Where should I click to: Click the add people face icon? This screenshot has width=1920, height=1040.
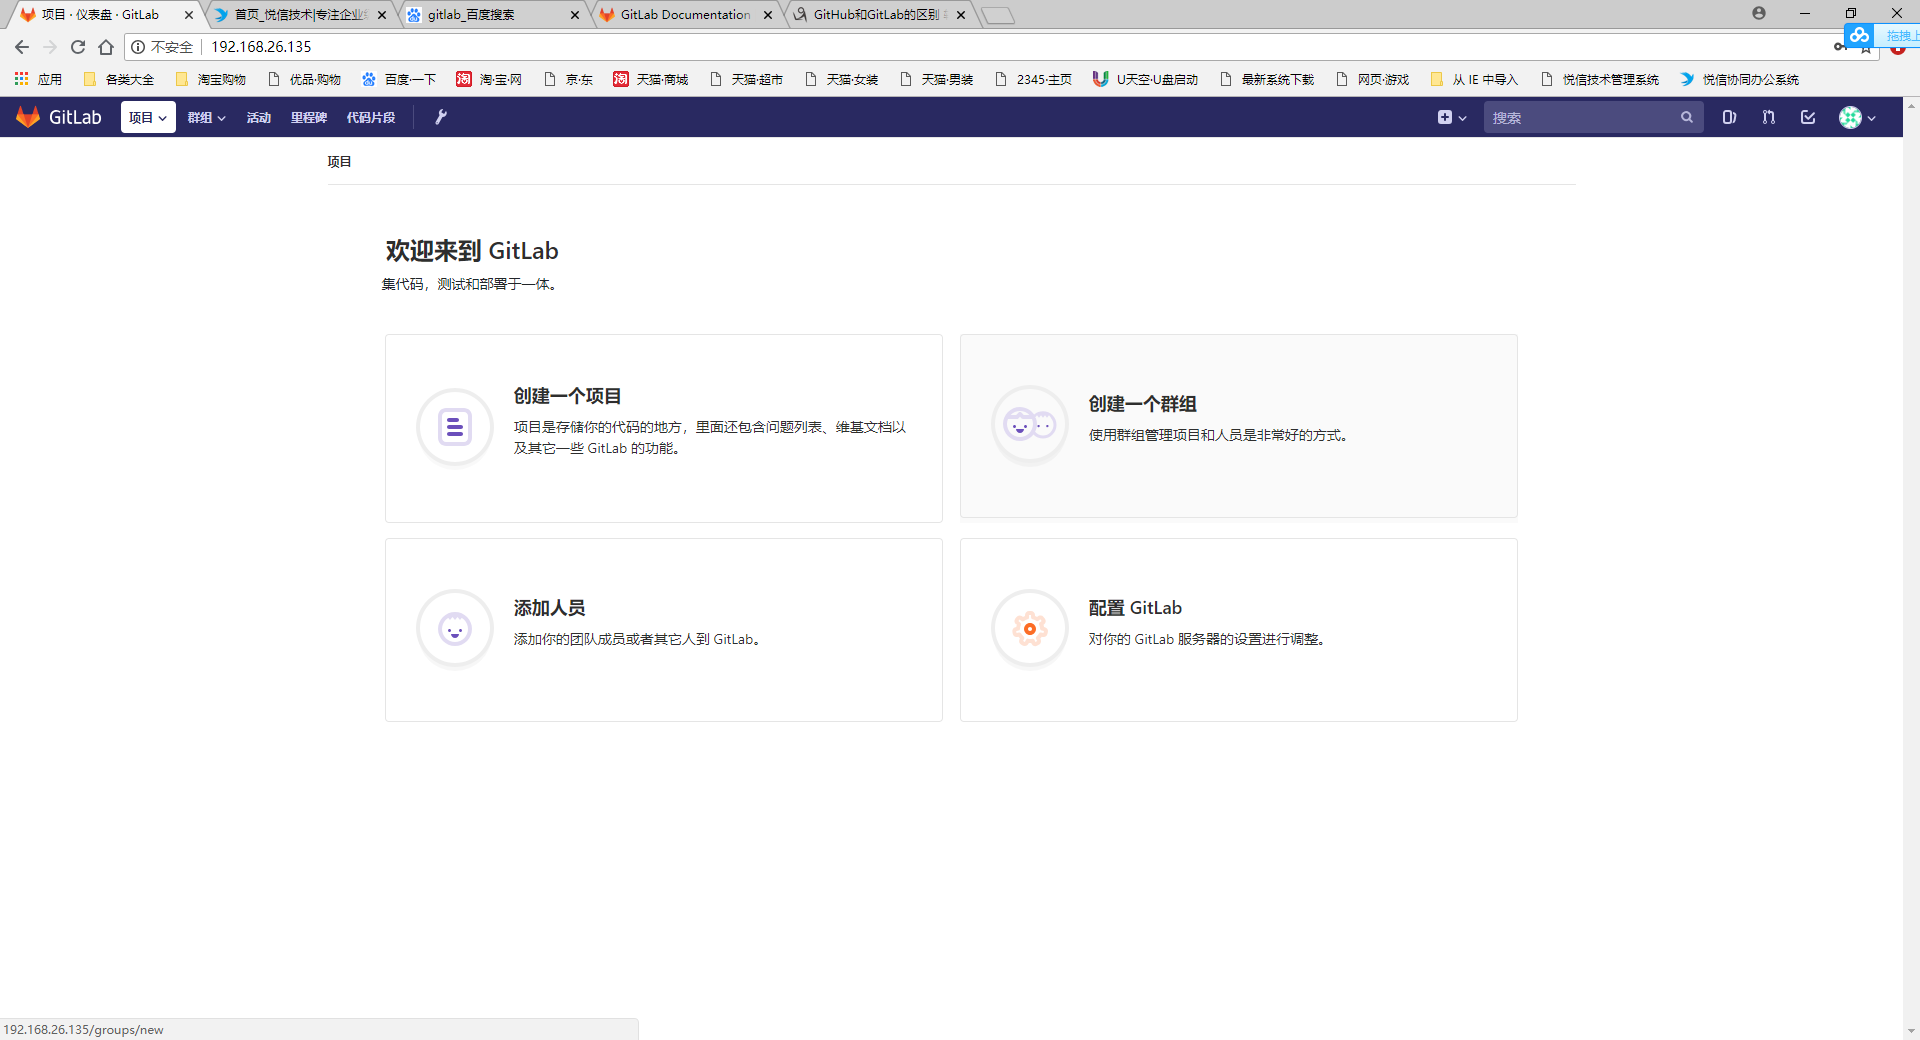click(455, 629)
